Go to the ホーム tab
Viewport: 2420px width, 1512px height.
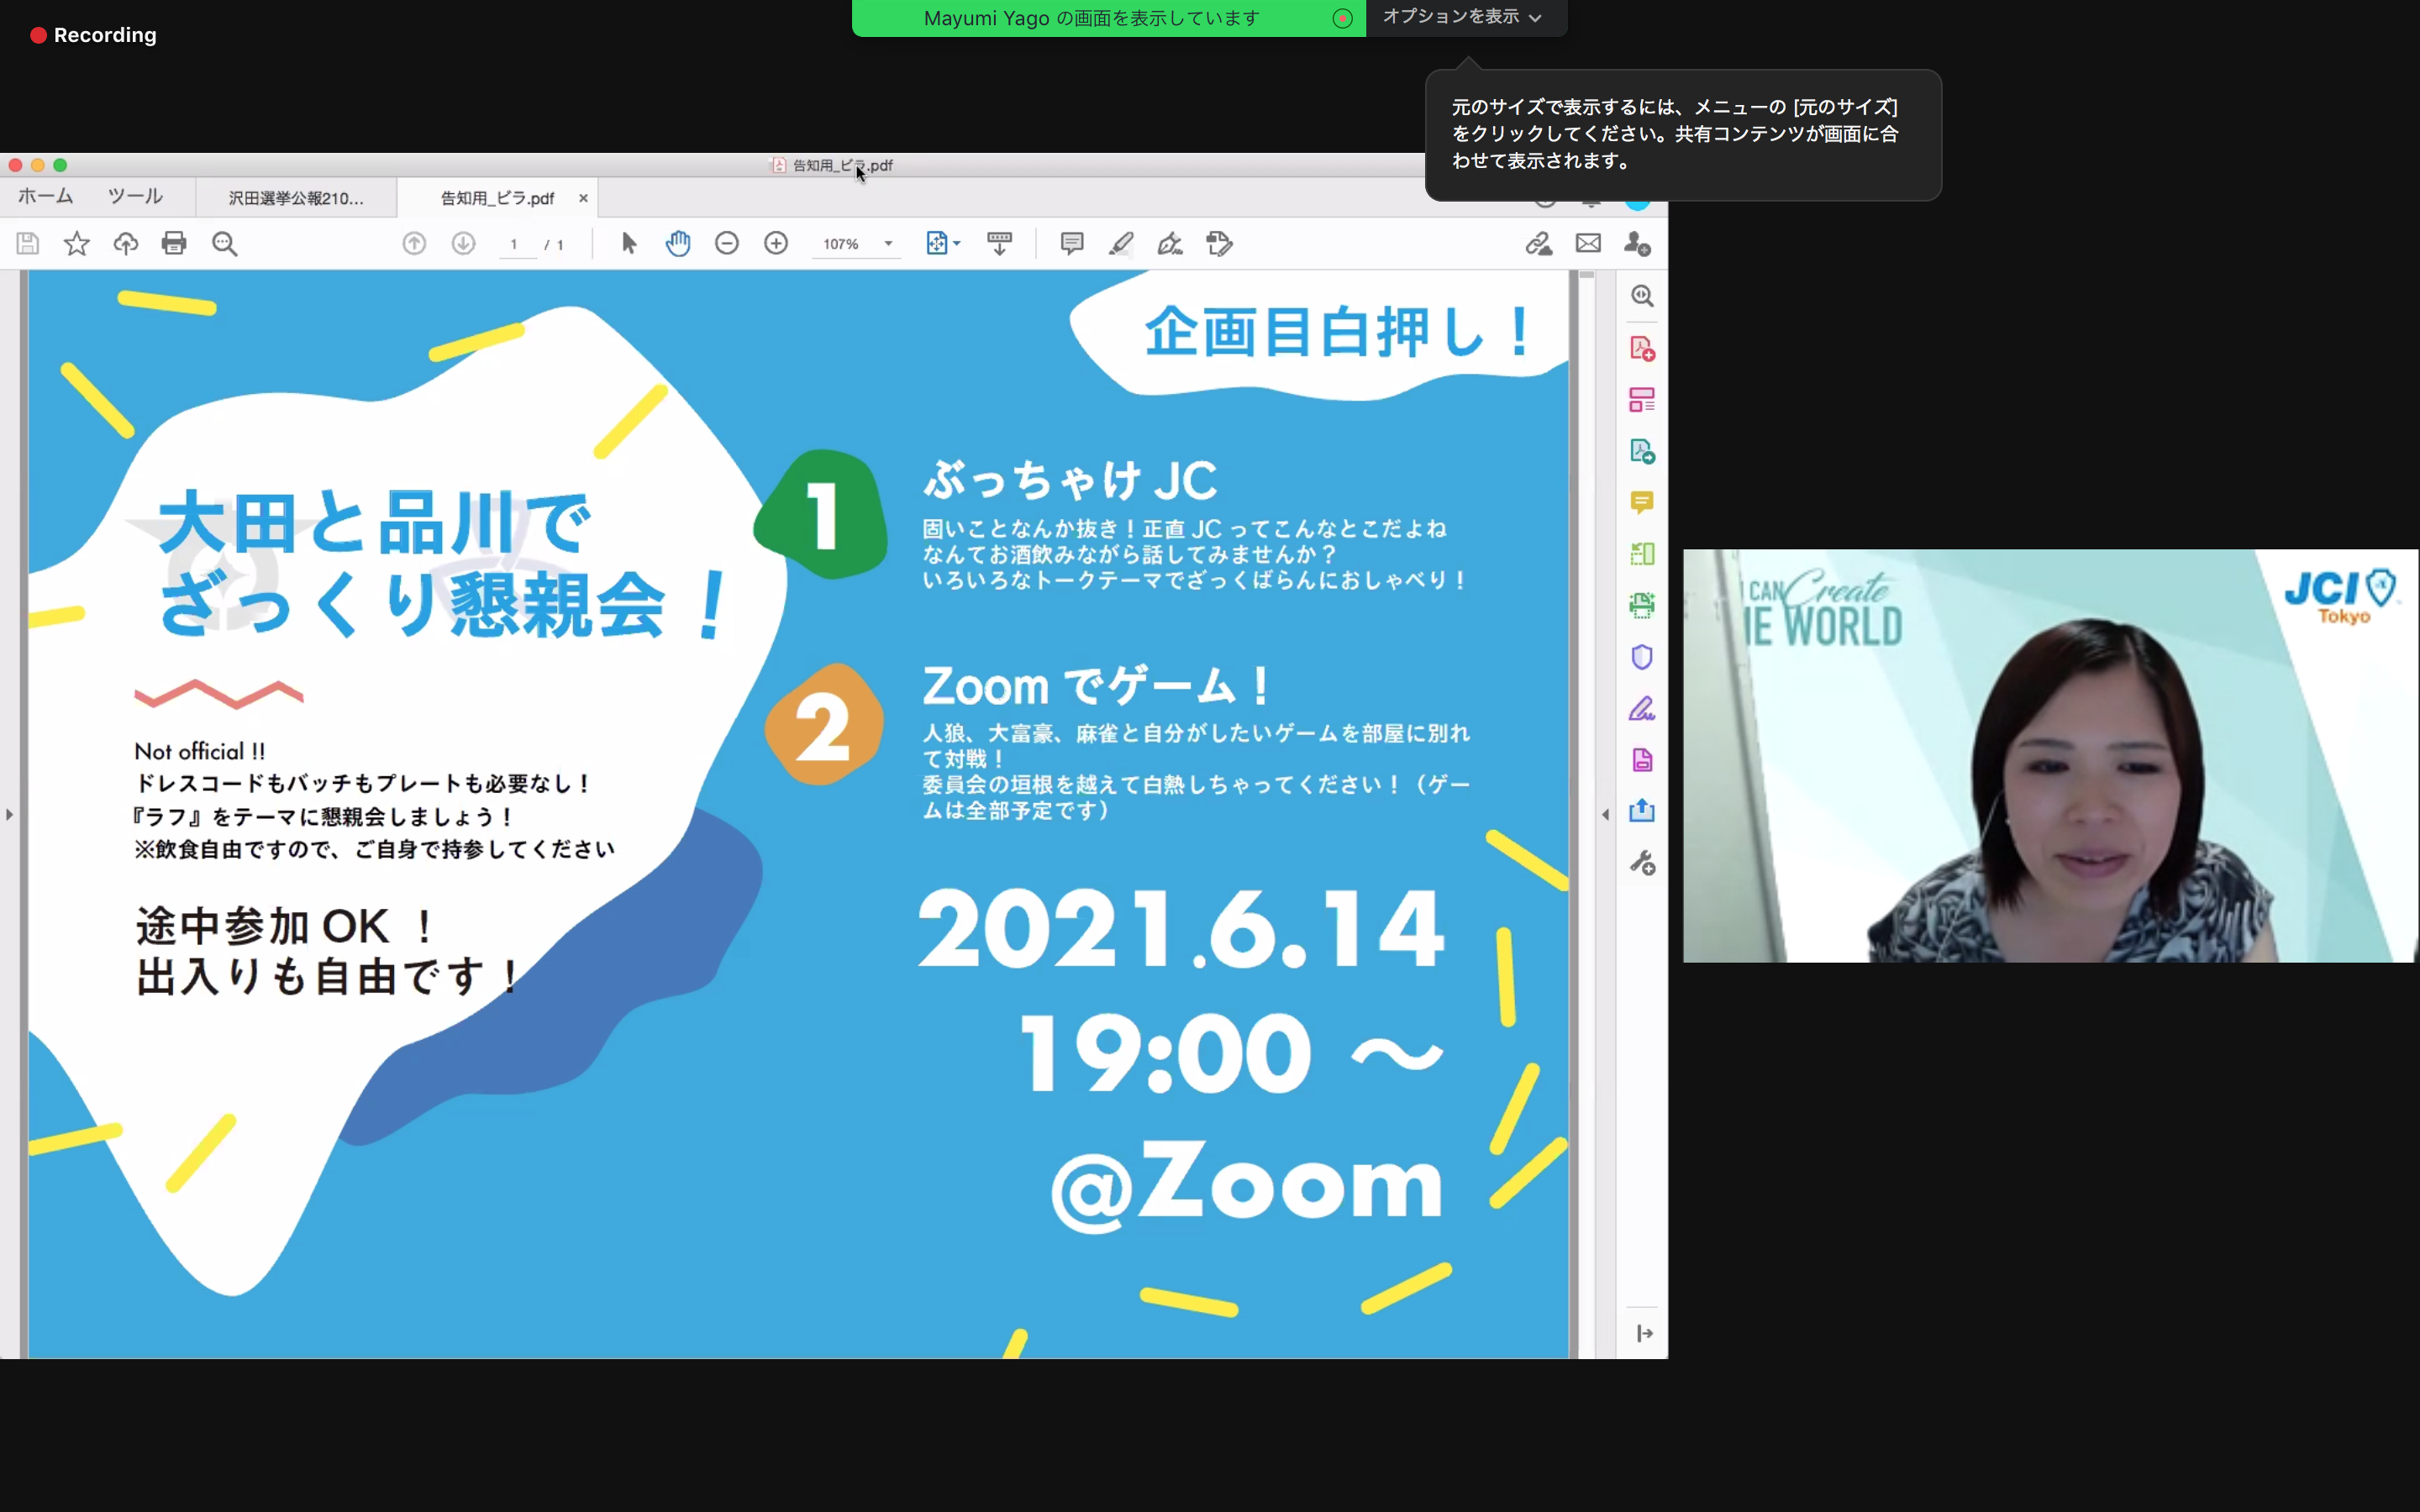coord(45,196)
